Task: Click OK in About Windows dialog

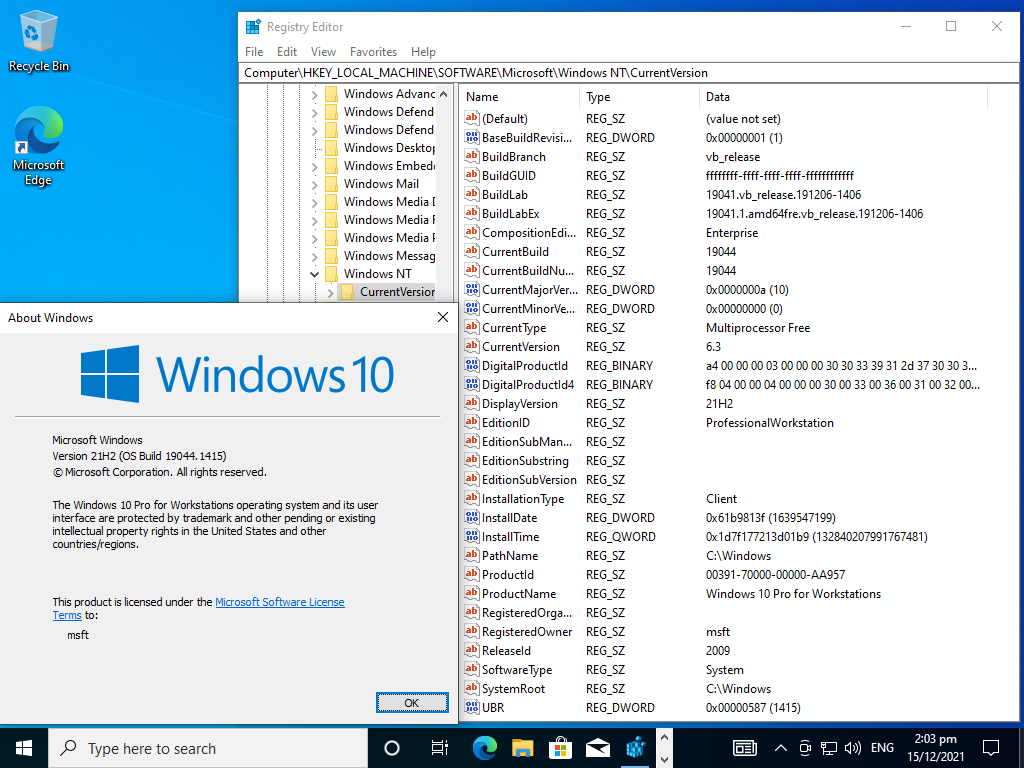Action: click(x=412, y=703)
